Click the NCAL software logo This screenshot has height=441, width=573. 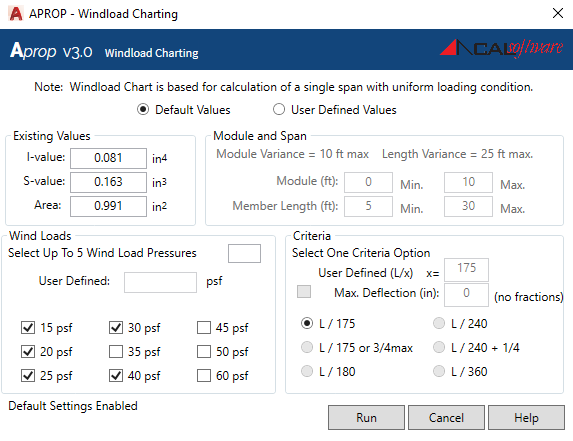pos(501,49)
